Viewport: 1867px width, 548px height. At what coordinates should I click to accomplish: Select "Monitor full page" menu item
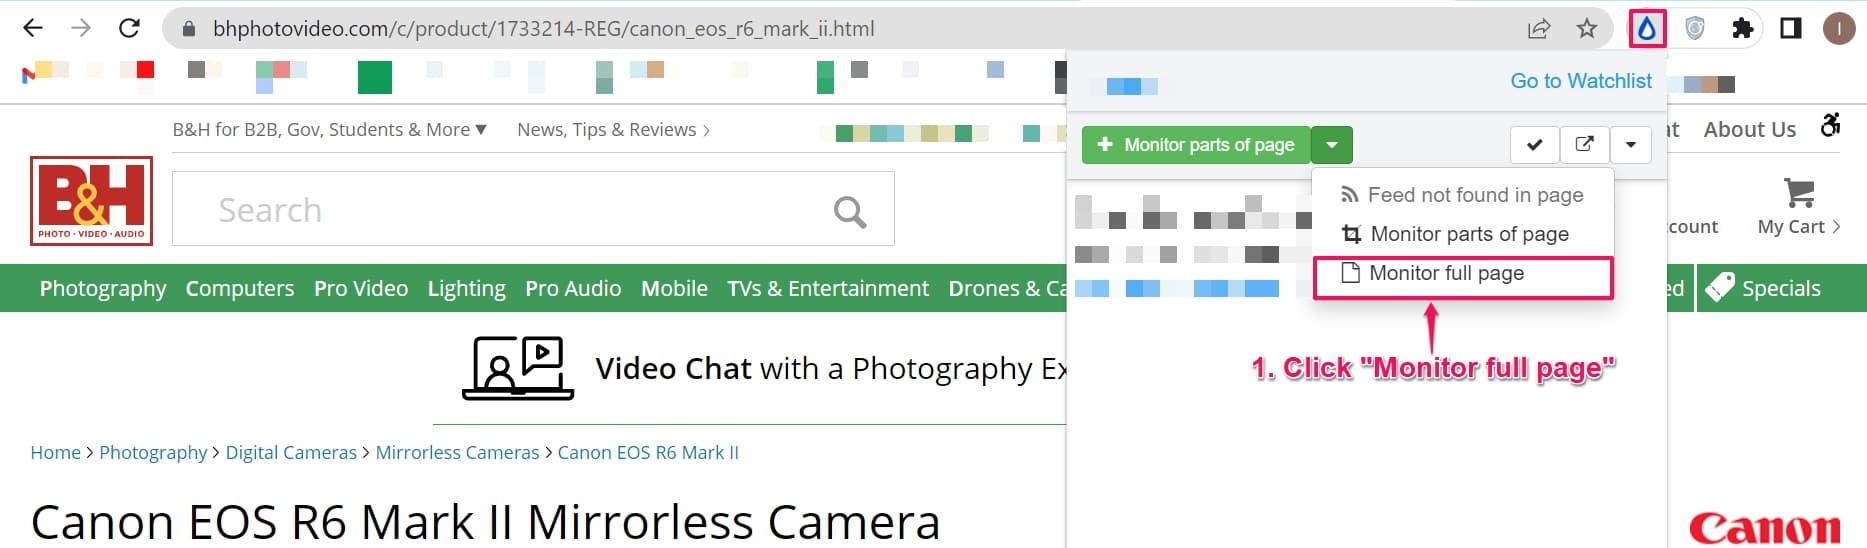tap(1446, 273)
